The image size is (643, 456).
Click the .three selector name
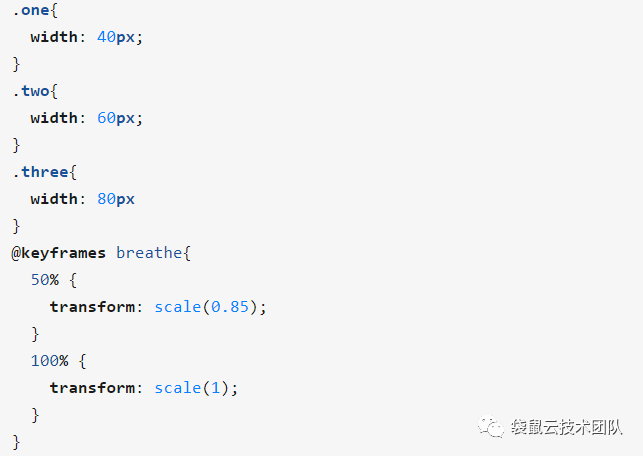click(40, 172)
